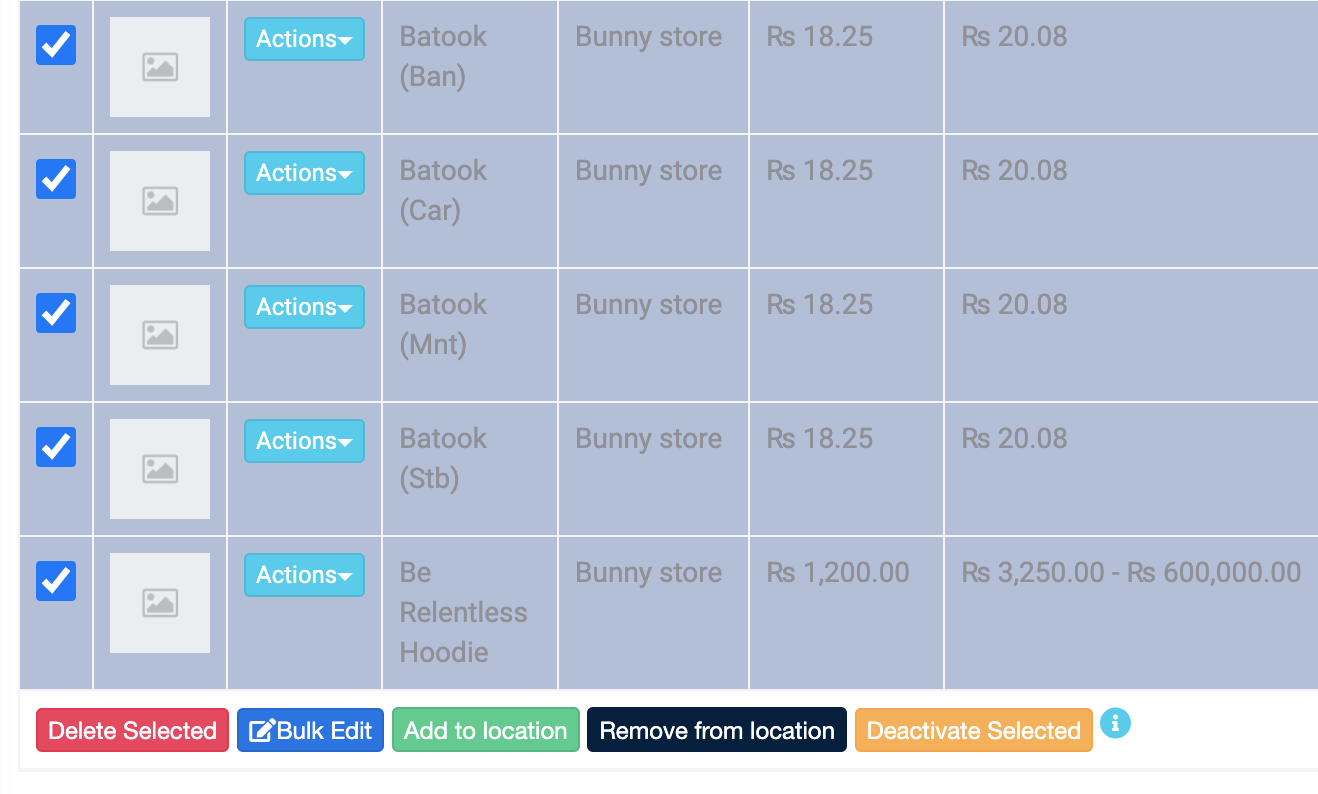Image resolution: width=1318 pixels, height=794 pixels.
Task: Open Actions dropdown for Batook (Car)
Action: pos(304,173)
